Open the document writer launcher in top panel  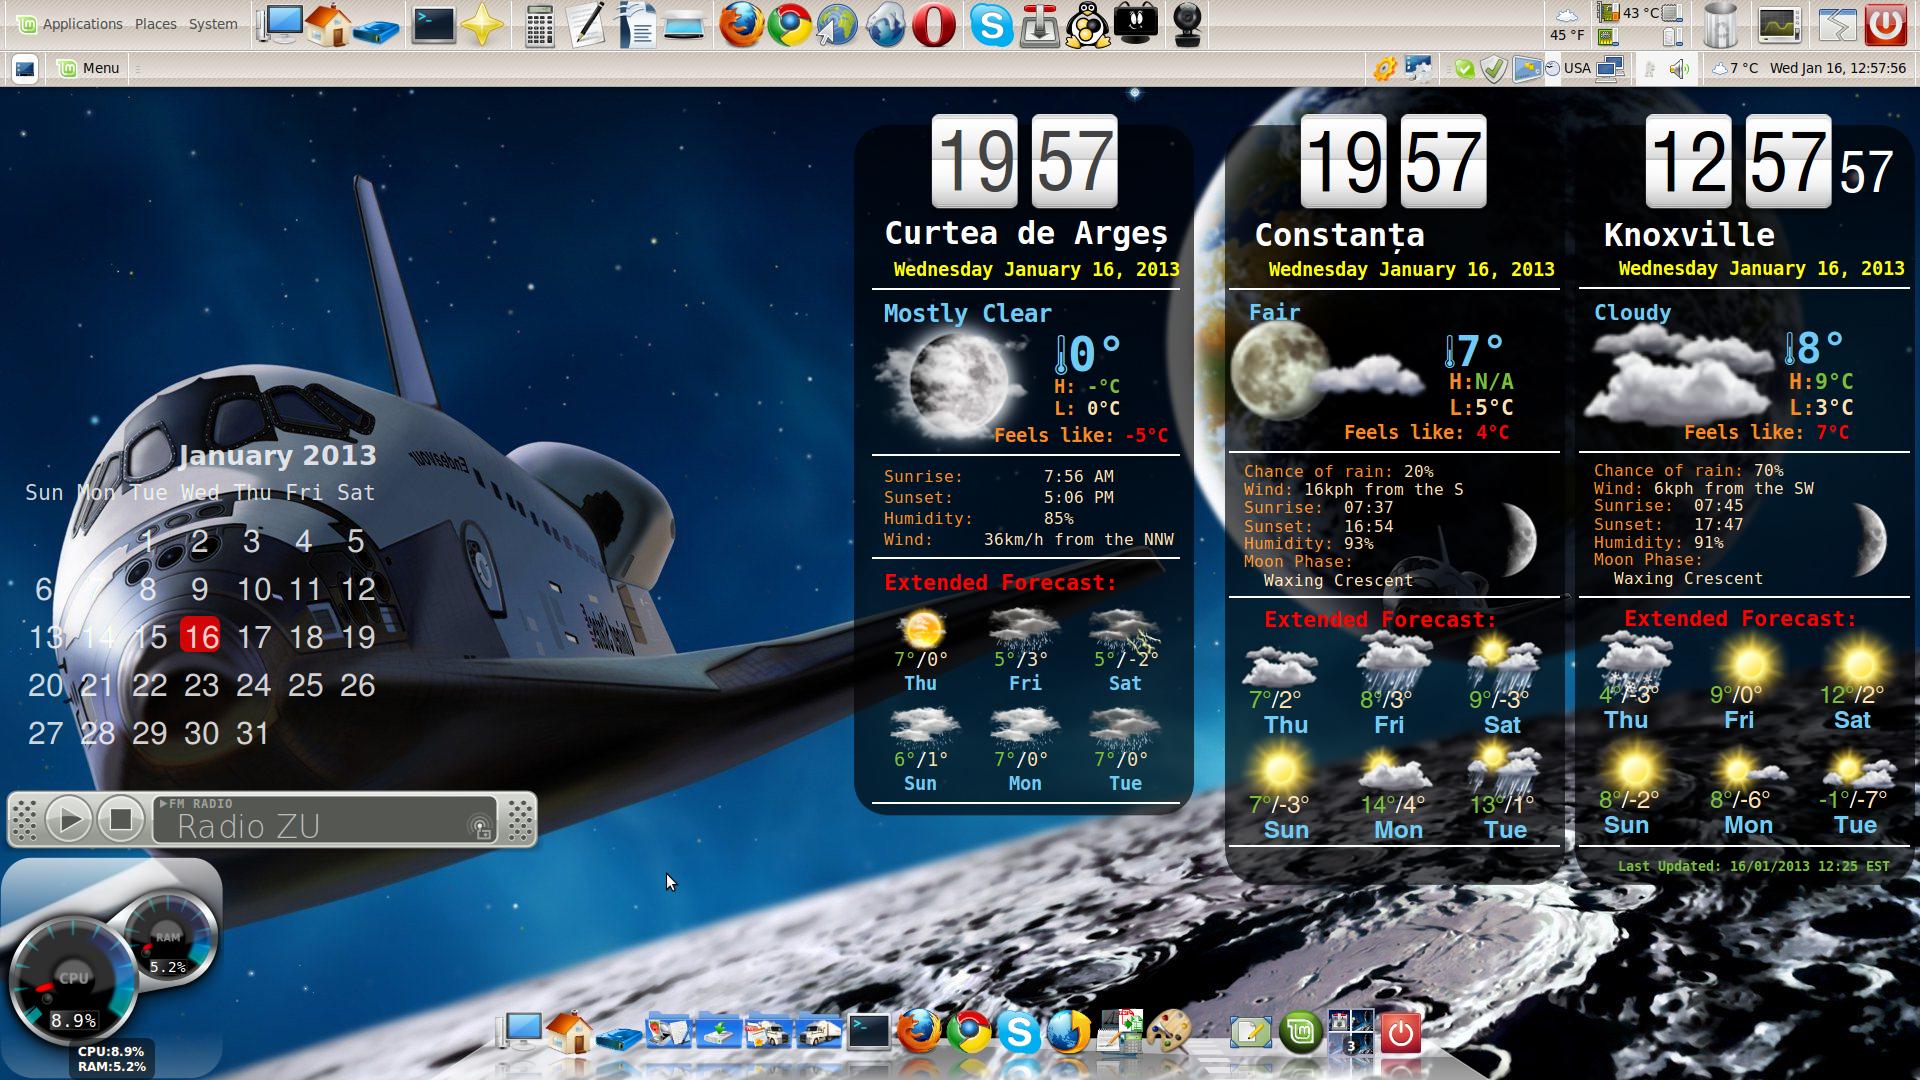coord(636,25)
